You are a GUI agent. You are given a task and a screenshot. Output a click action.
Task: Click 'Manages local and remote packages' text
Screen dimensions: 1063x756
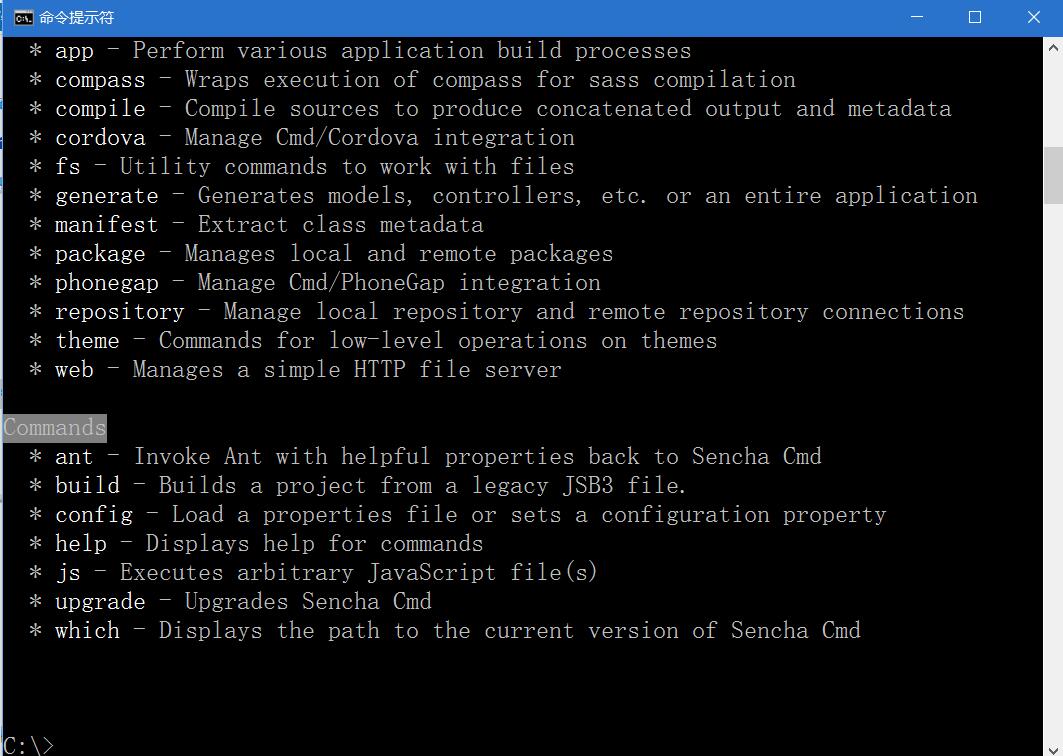click(x=399, y=254)
